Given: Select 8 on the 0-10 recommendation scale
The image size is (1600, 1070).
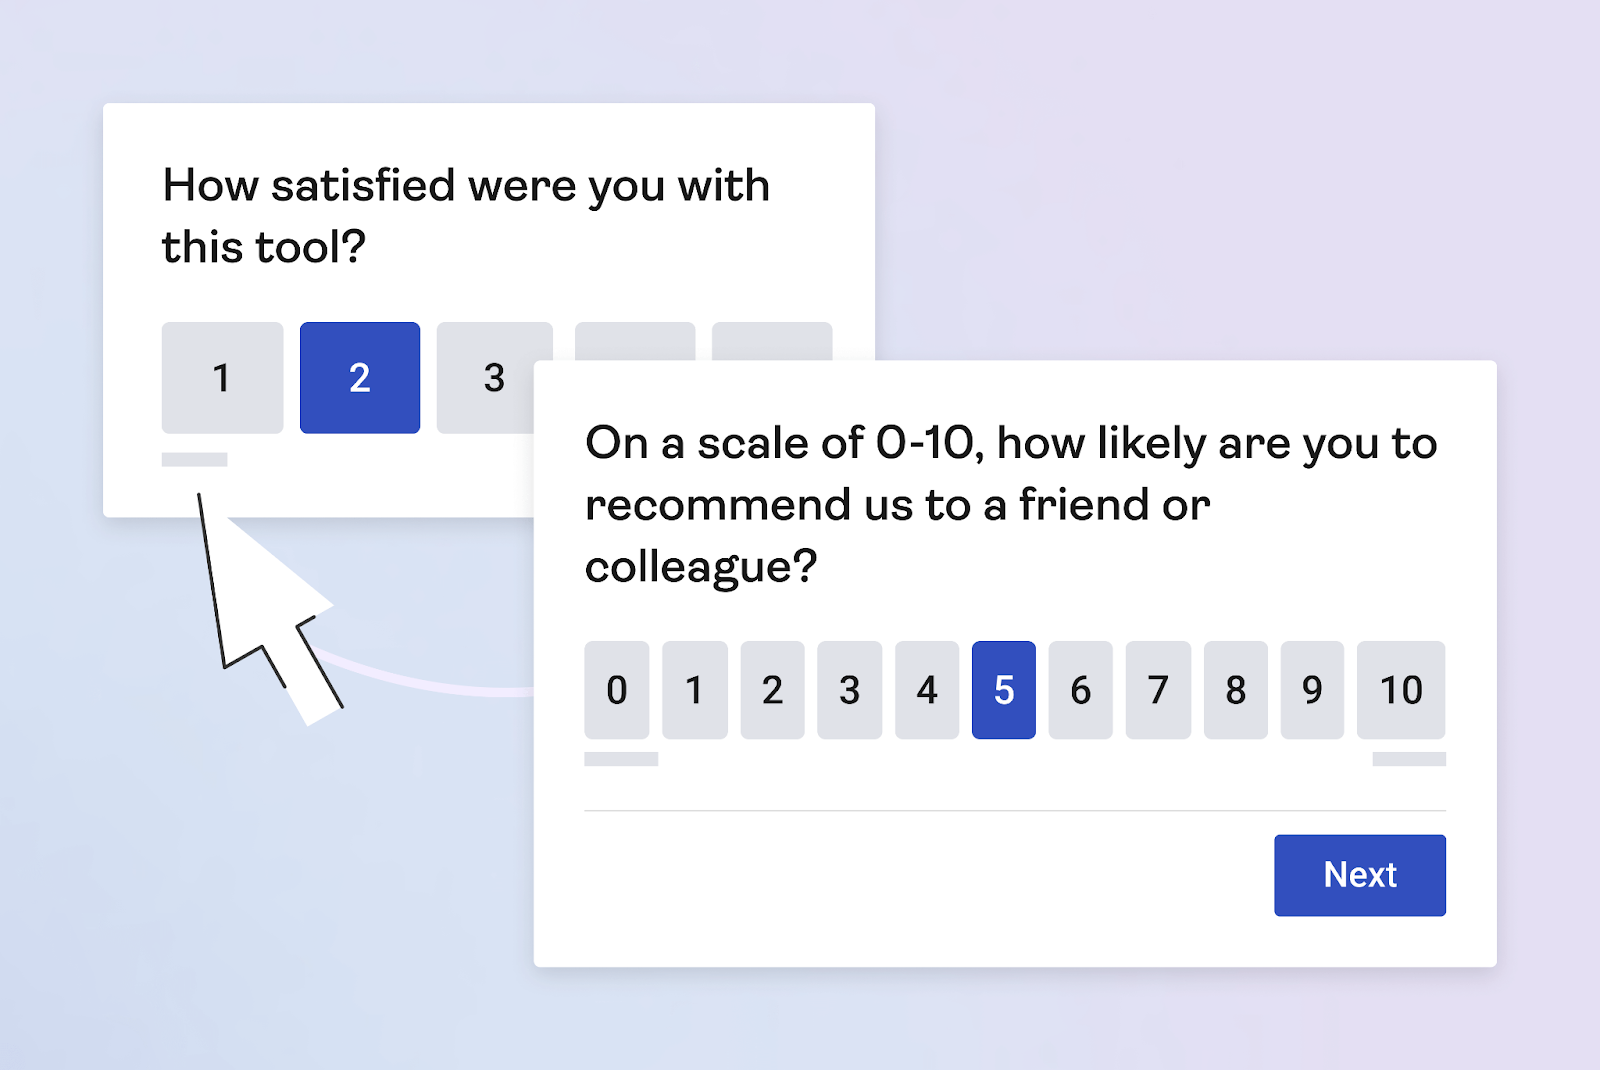Looking at the screenshot, I should click(1236, 690).
